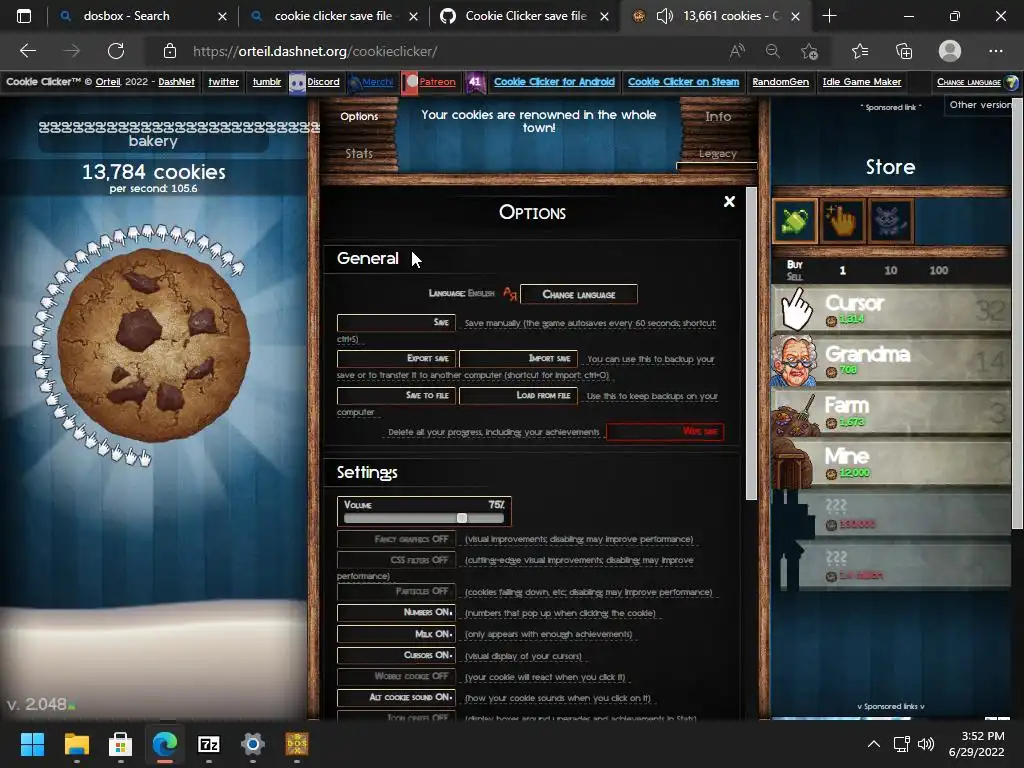Open the browser tab actions icon

(x=24, y=16)
